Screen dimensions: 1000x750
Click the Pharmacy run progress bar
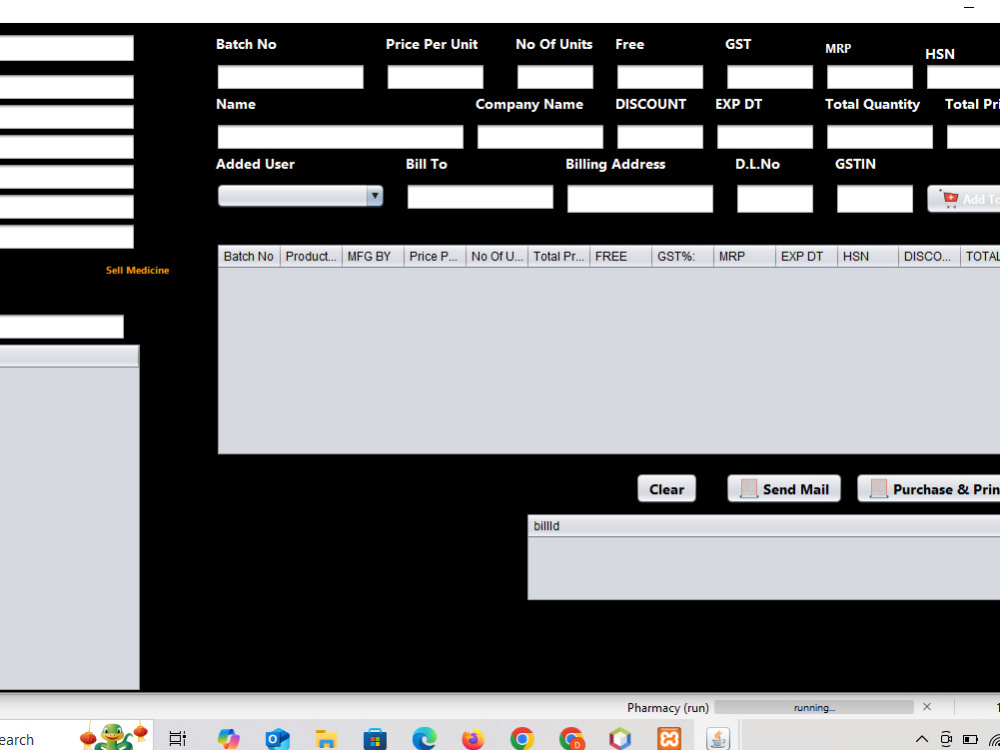[x=814, y=707]
